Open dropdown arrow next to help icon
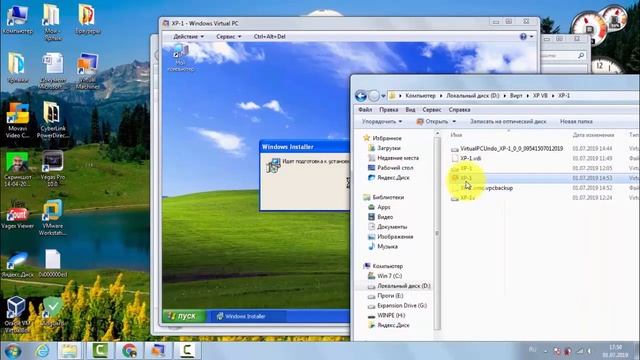 click(531, 36)
